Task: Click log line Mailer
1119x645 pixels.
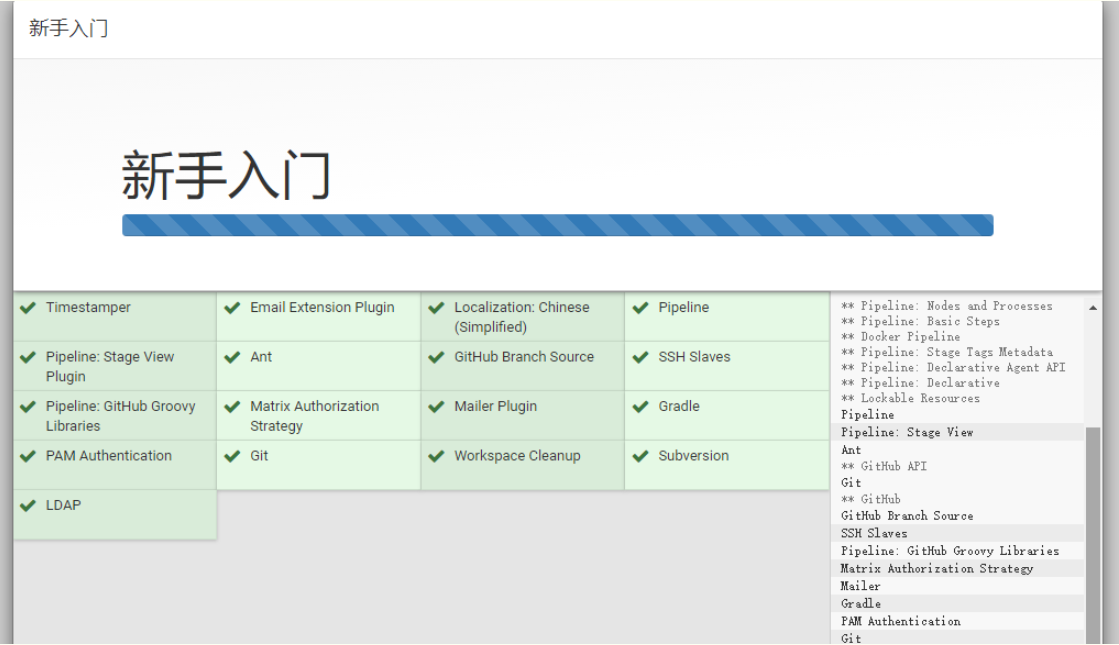Action: click(861, 586)
